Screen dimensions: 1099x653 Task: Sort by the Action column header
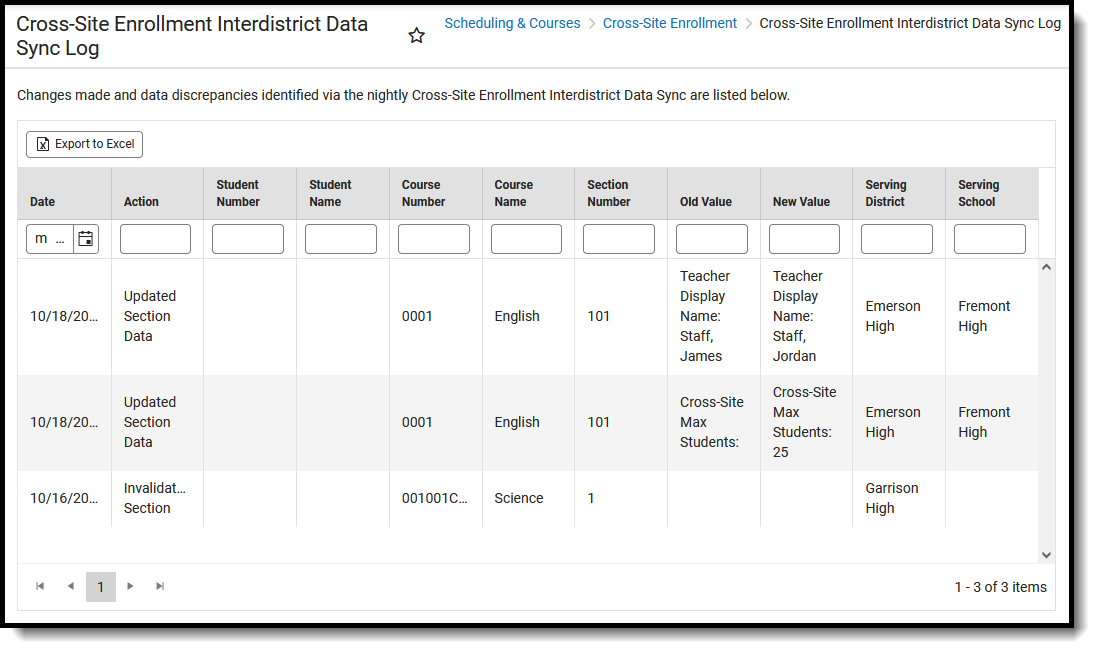click(141, 202)
